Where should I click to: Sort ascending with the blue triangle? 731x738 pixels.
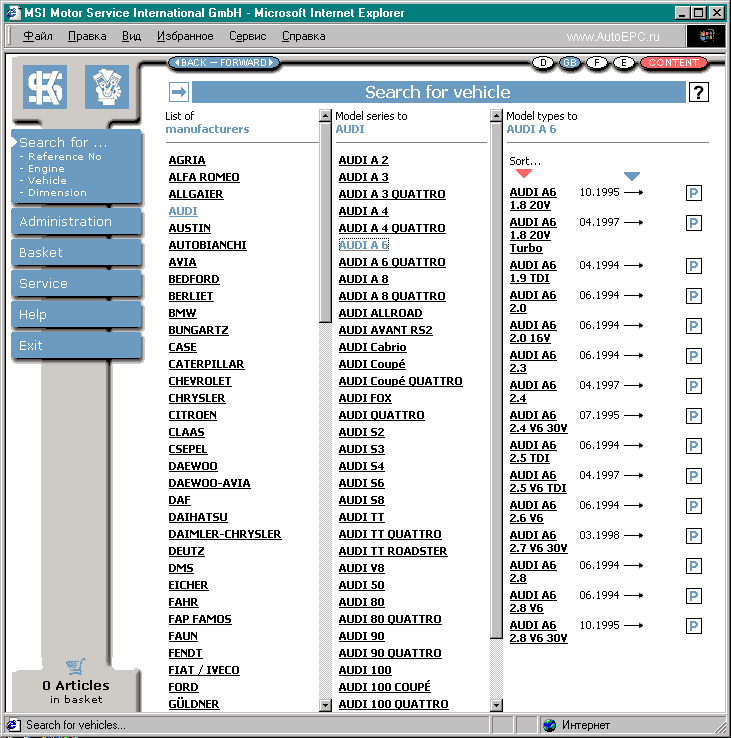tap(631, 176)
